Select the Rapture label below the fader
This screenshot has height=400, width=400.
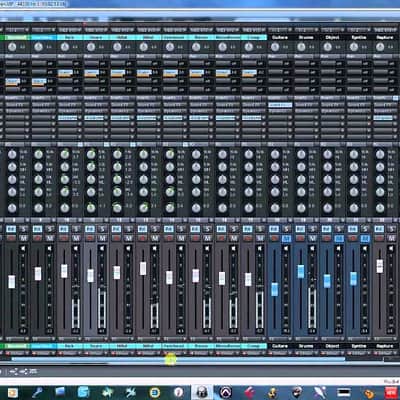[x=385, y=346]
